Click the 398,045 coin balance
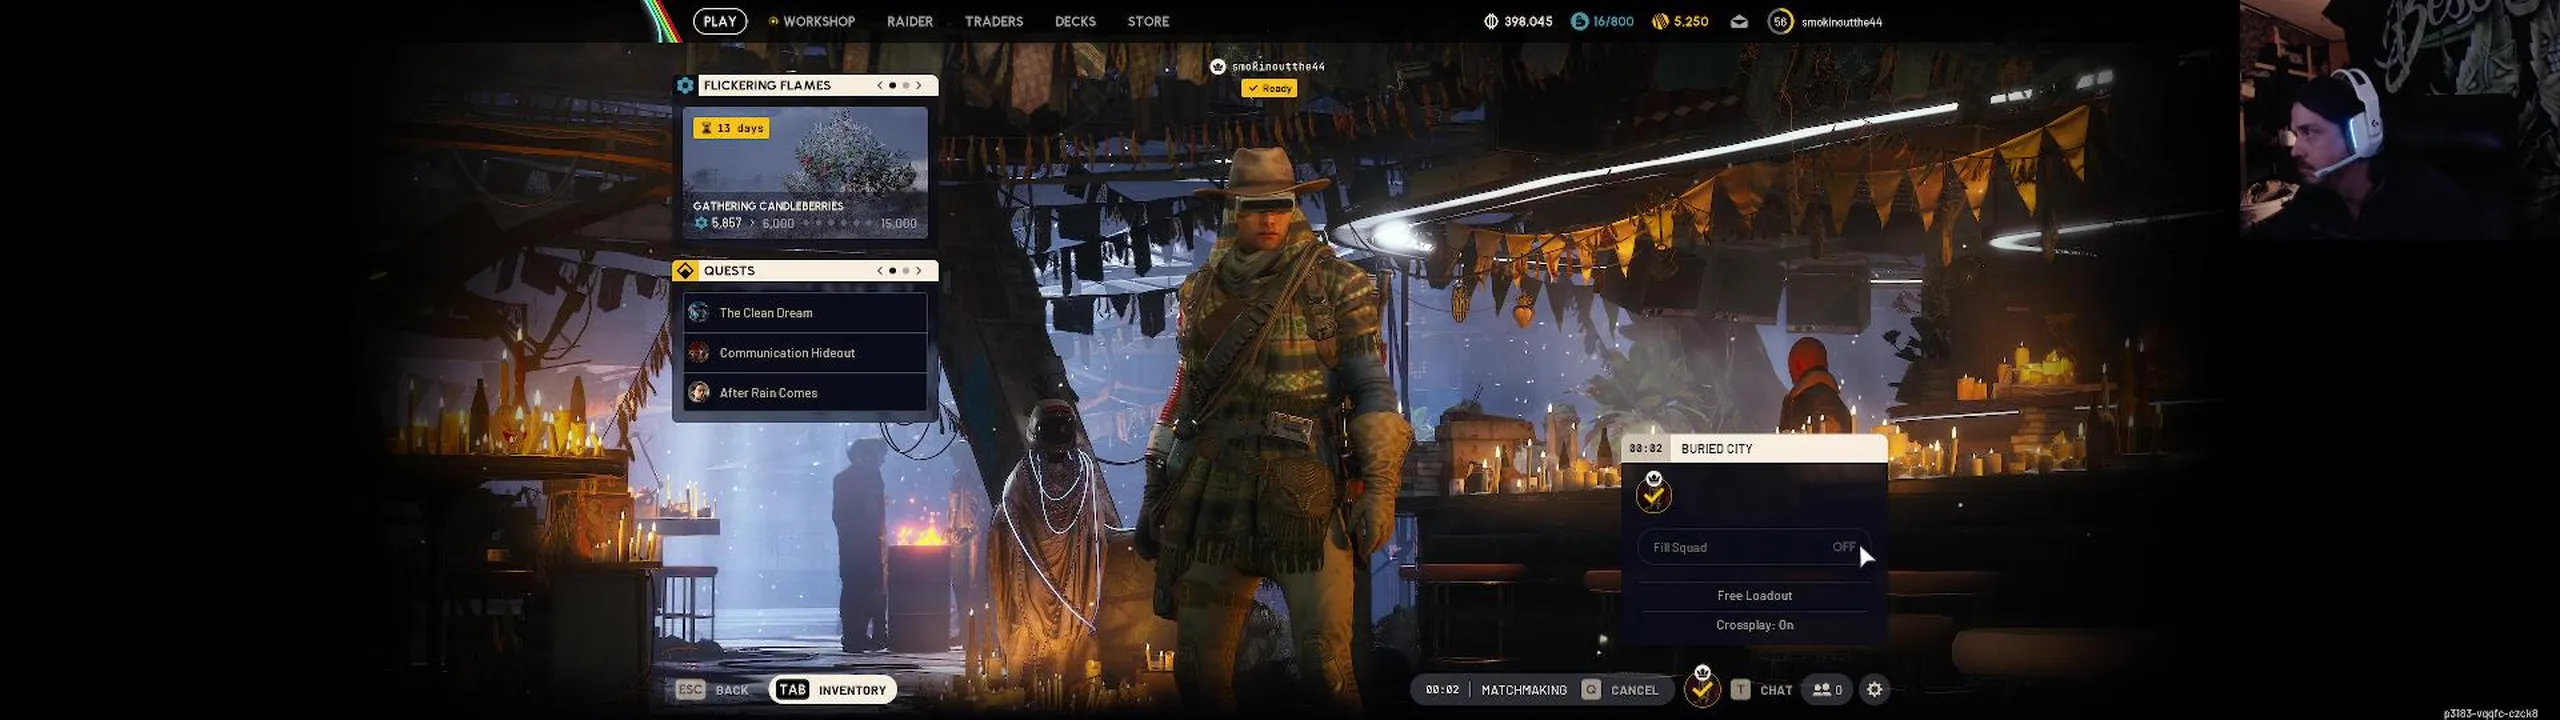The image size is (2560, 720). click(1528, 21)
